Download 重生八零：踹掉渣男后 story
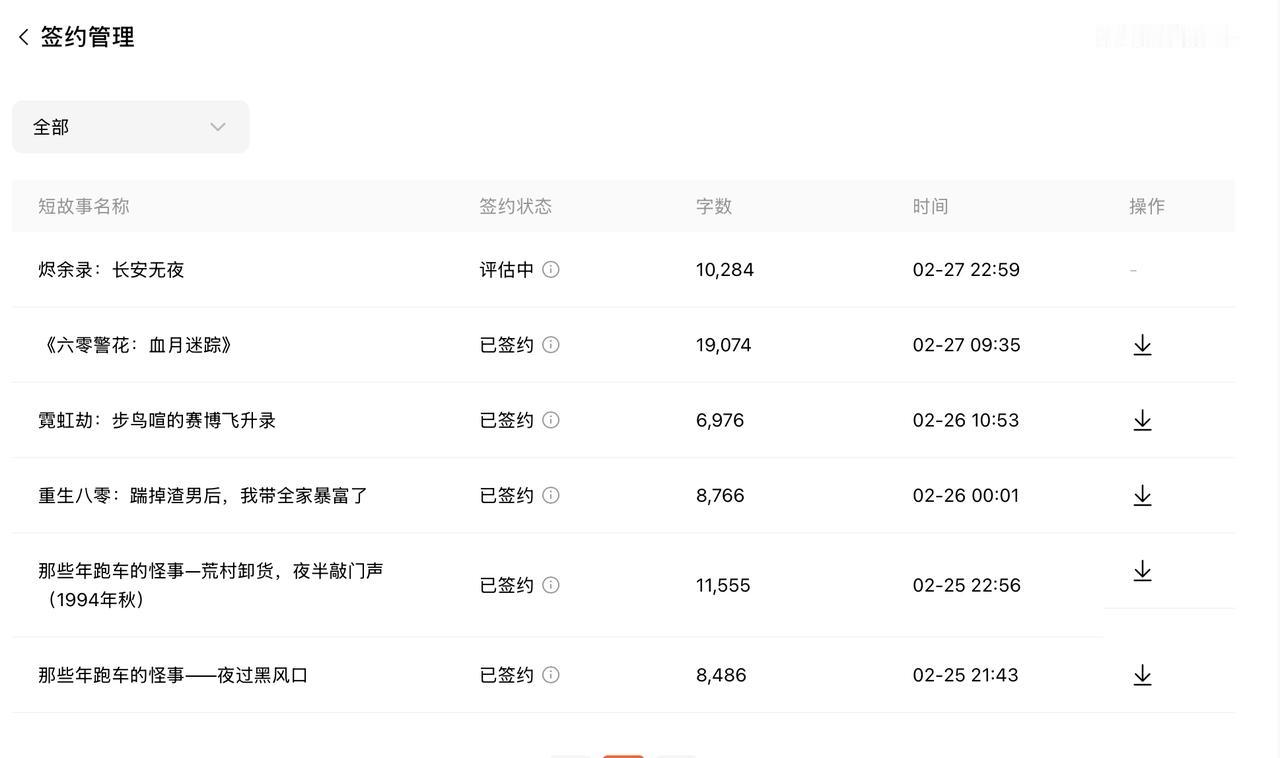 pyautogui.click(x=1142, y=494)
